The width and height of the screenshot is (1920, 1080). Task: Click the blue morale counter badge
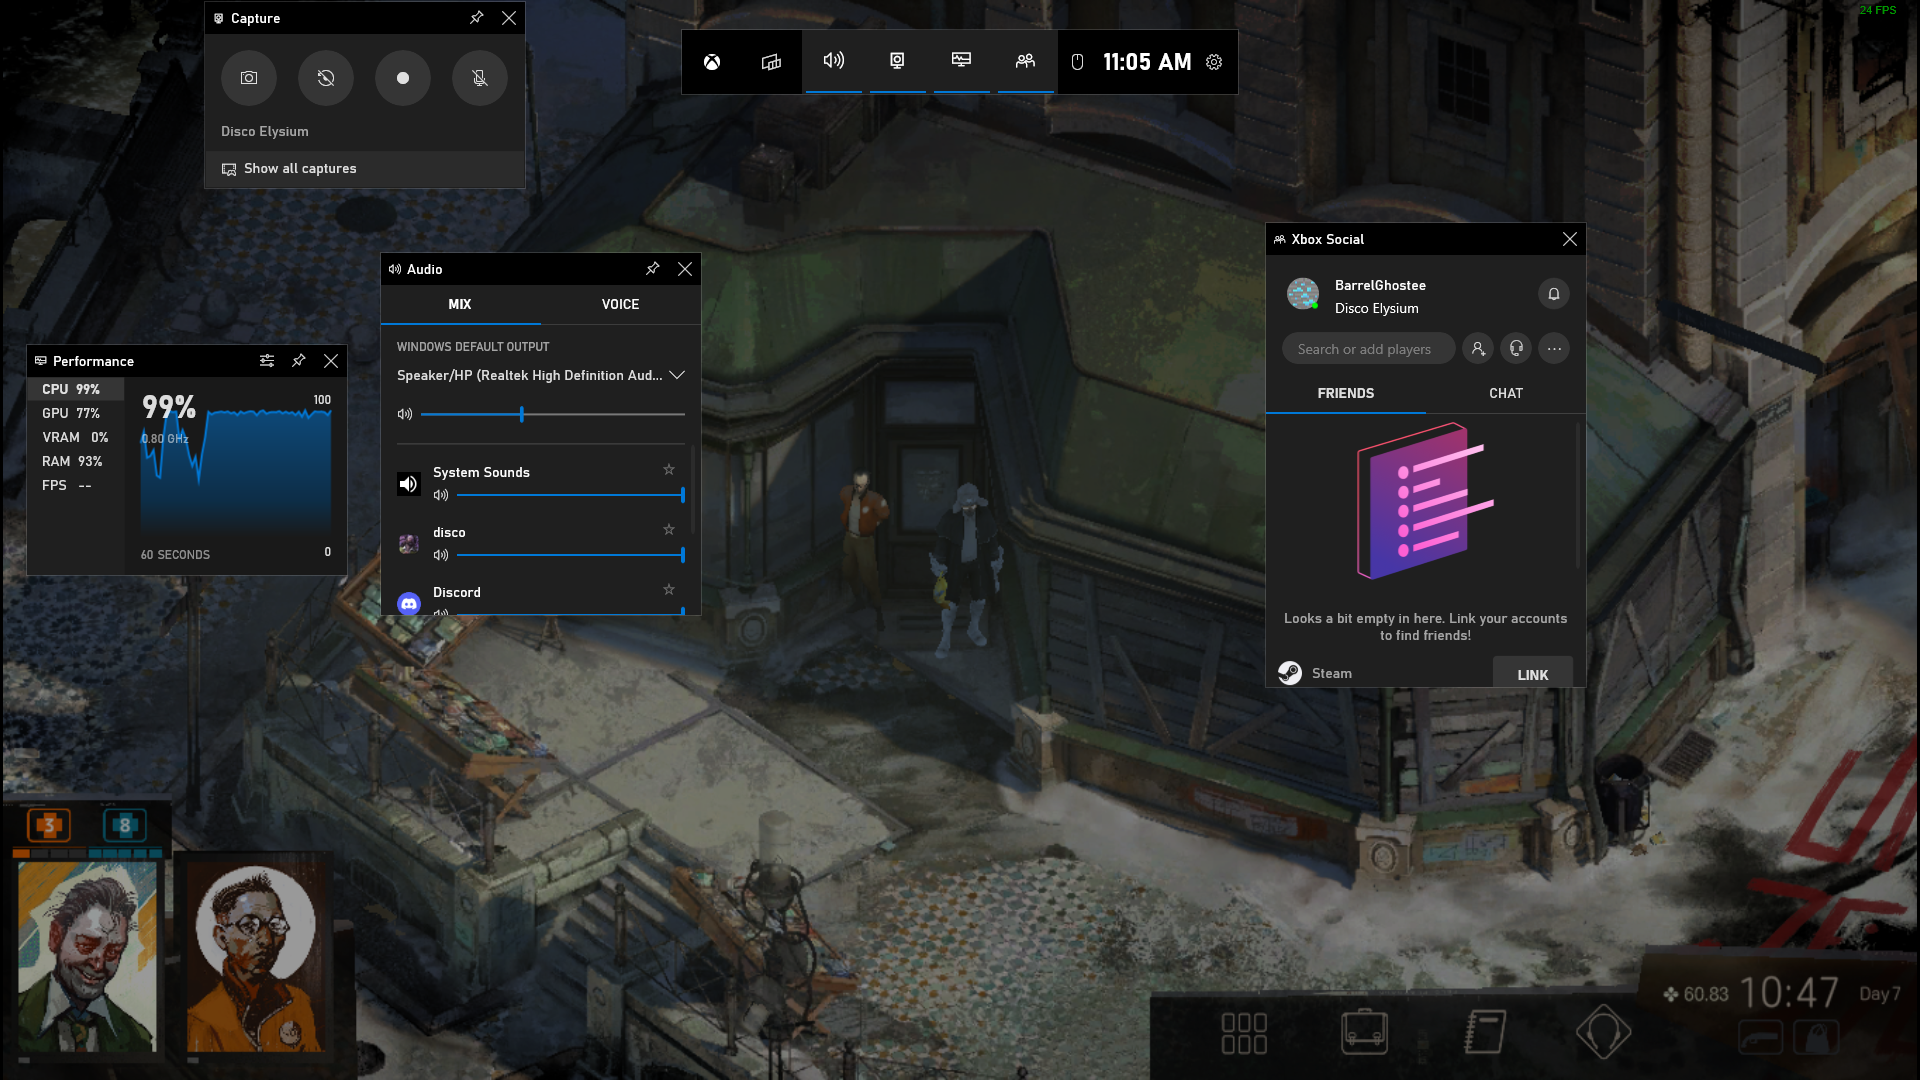tap(125, 826)
